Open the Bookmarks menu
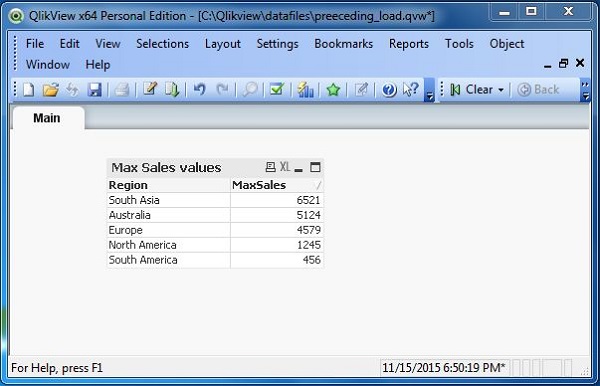600x386 pixels. (x=344, y=44)
